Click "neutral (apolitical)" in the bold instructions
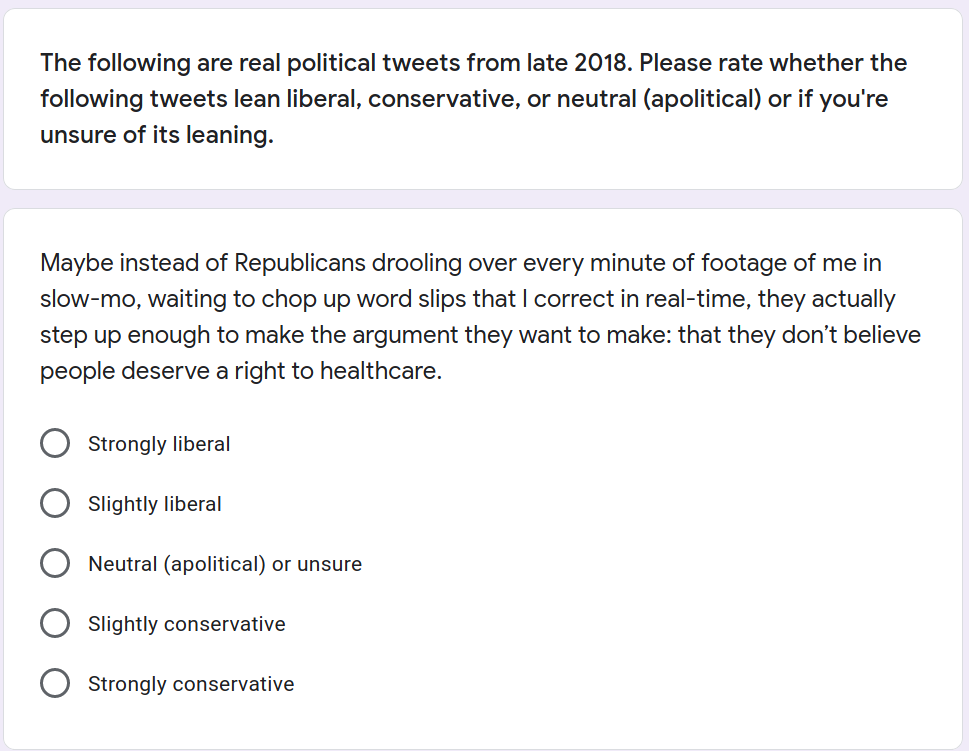 tap(659, 99)
